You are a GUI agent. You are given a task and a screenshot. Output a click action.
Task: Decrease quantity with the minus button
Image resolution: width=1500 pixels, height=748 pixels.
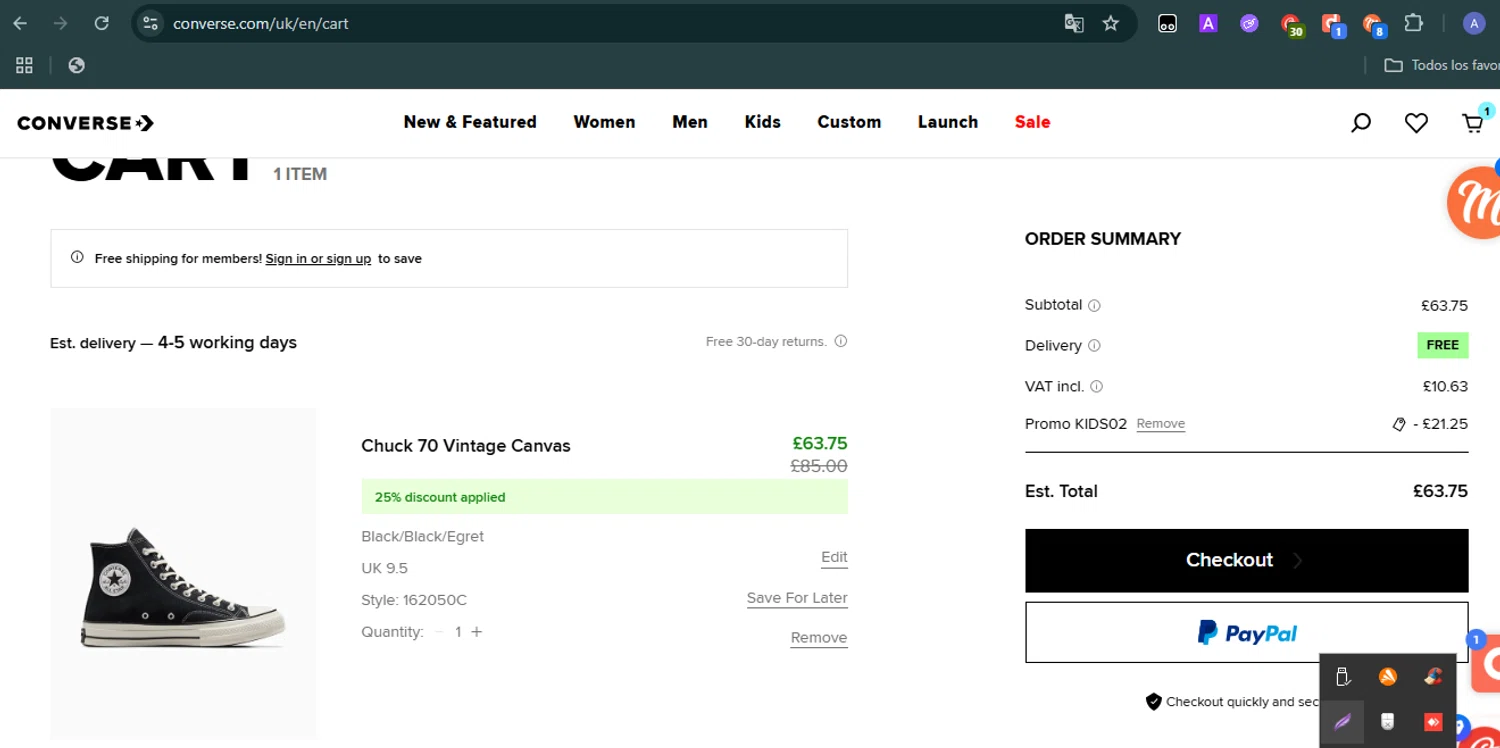(439, 632)
